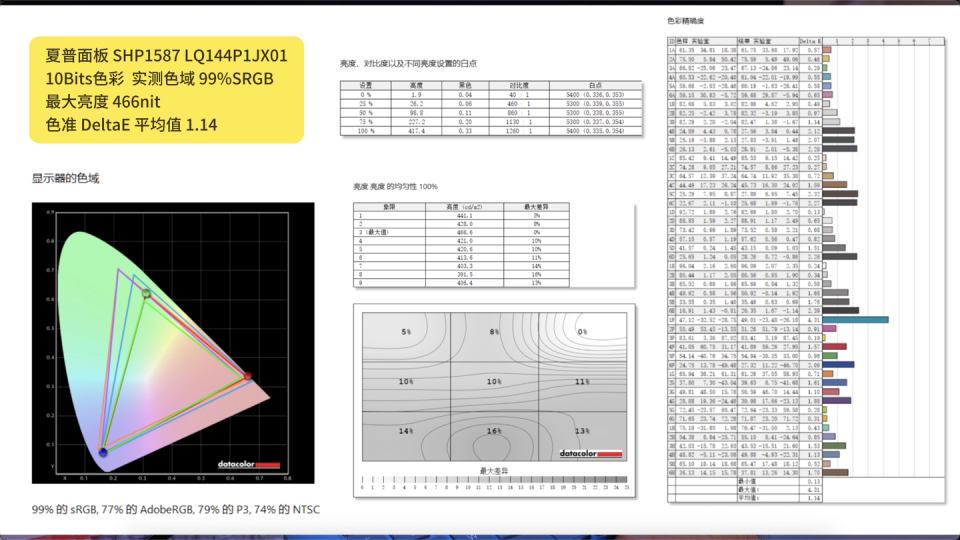This screenshot has width=960, height=540.
Task: Click the 设置 column header
Action: 366,86
